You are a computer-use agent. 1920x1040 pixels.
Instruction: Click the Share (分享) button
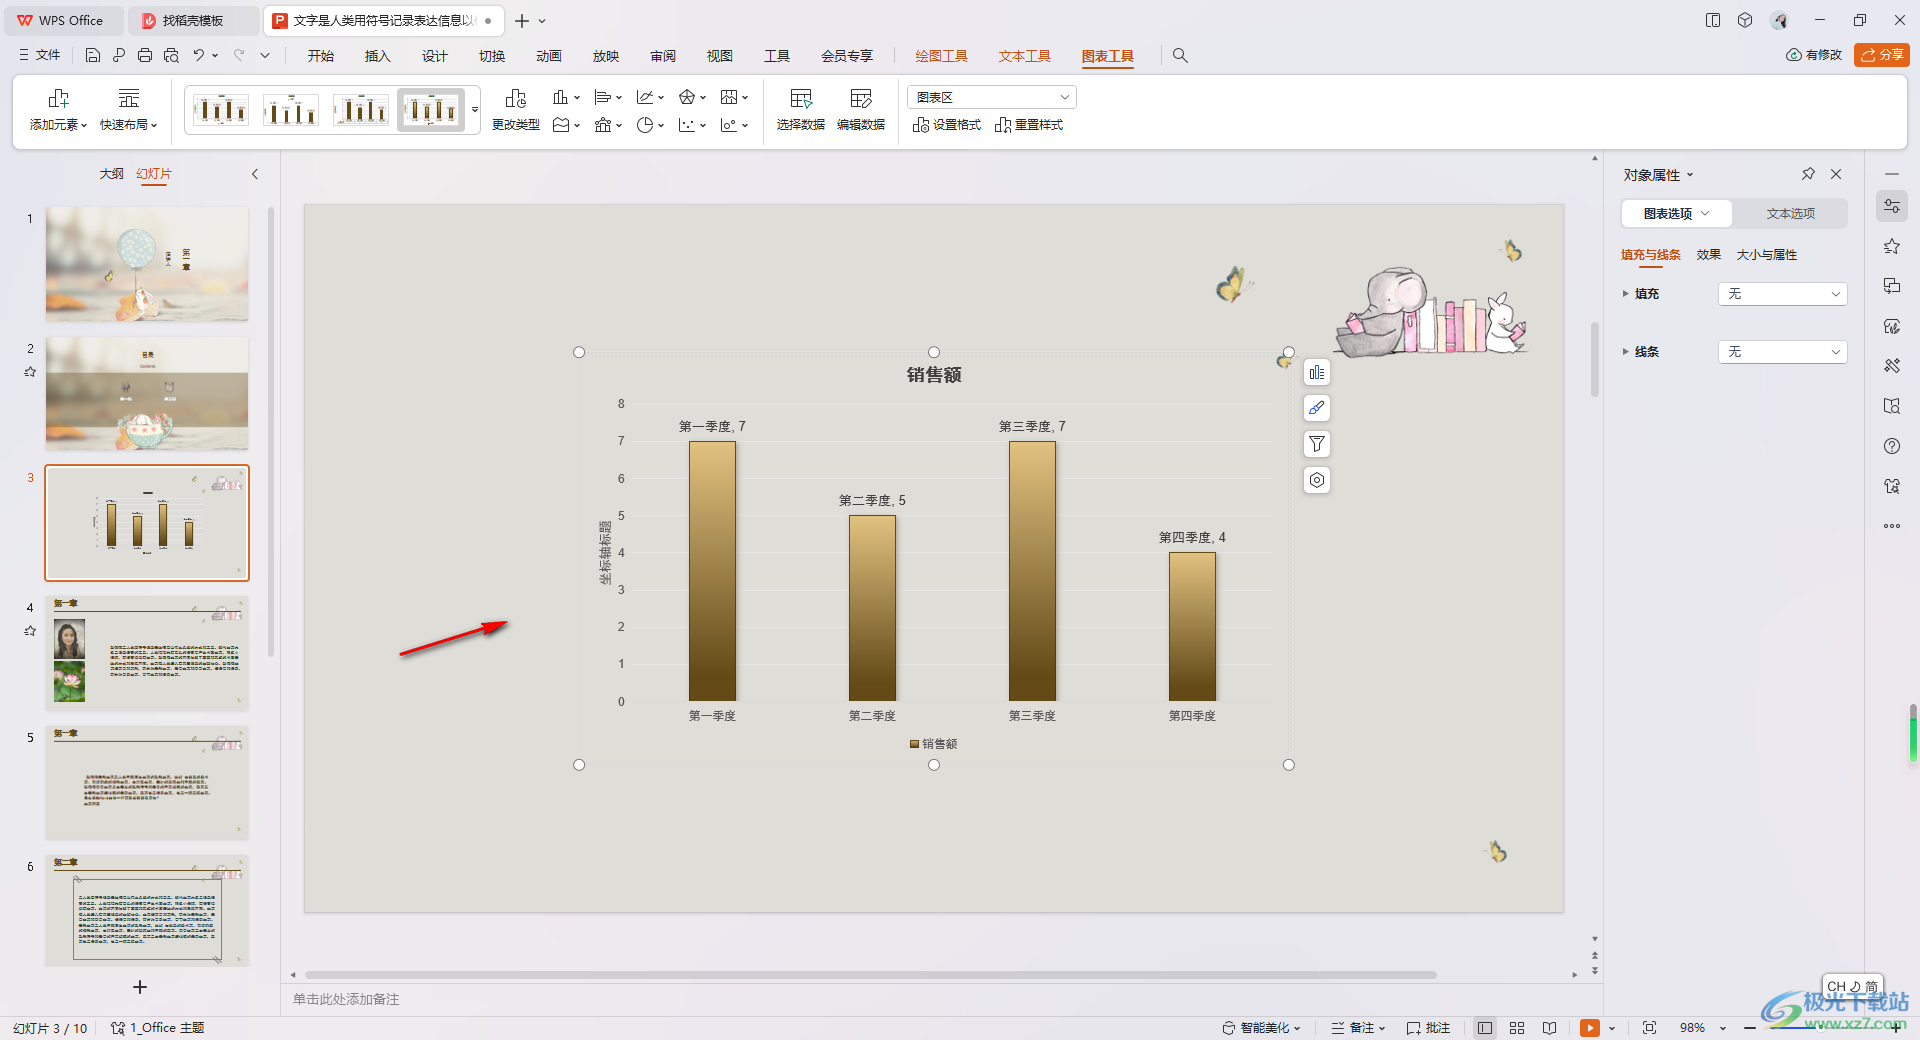(x=1881, y=55)
